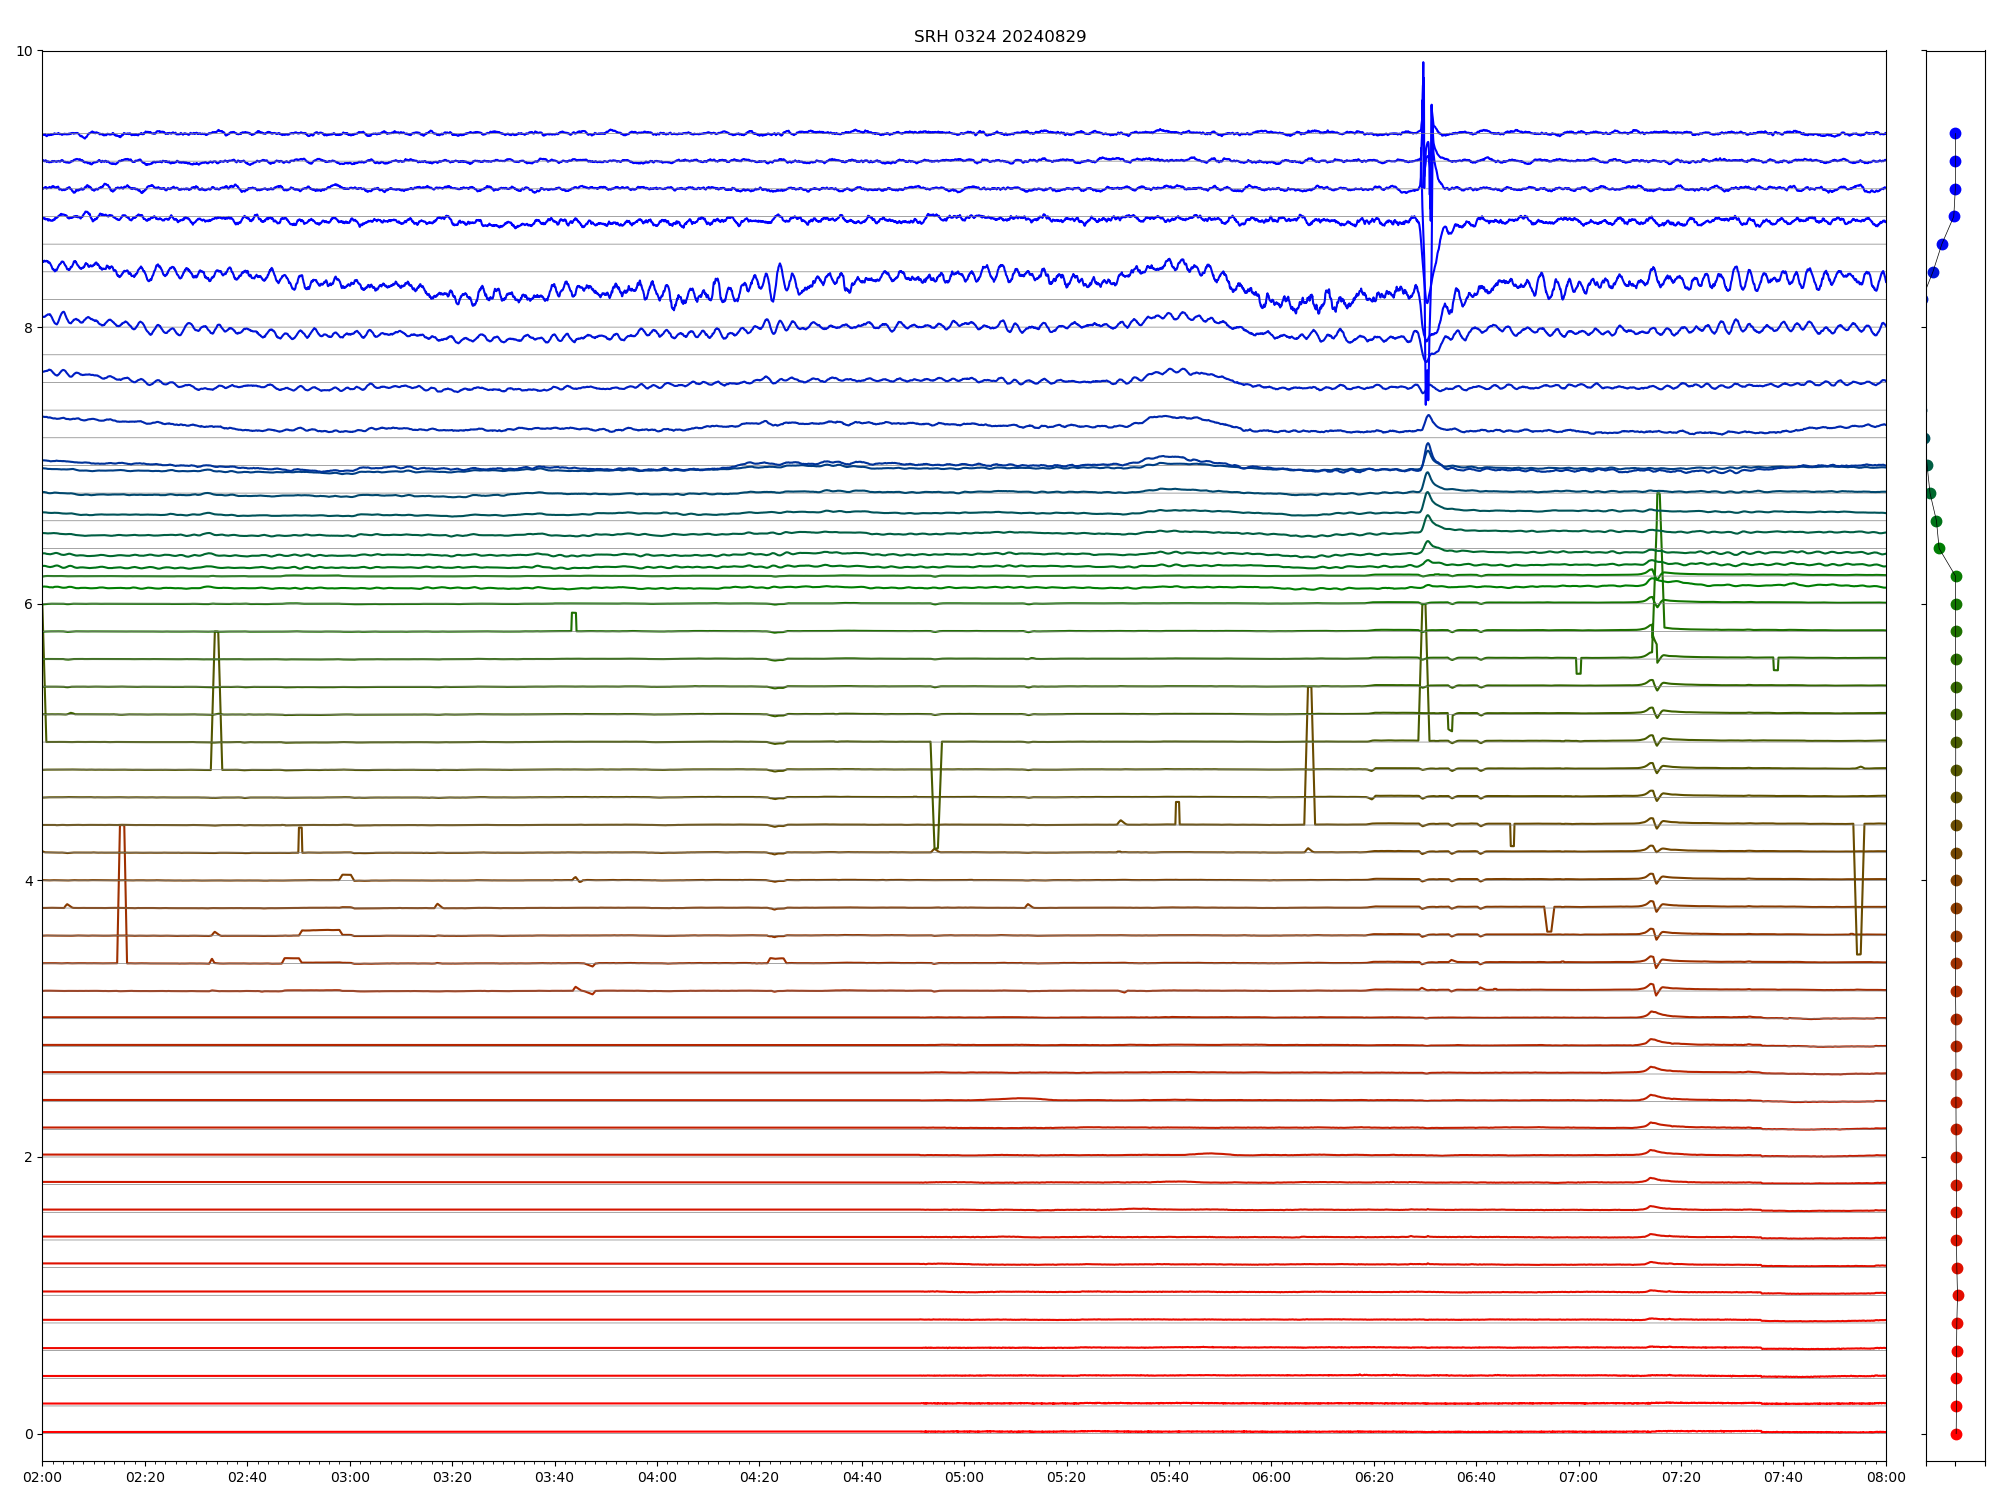Click the 03:40 time axis label
The width and height of the screenshot is (2000, 1500).
coord(554,1477)
